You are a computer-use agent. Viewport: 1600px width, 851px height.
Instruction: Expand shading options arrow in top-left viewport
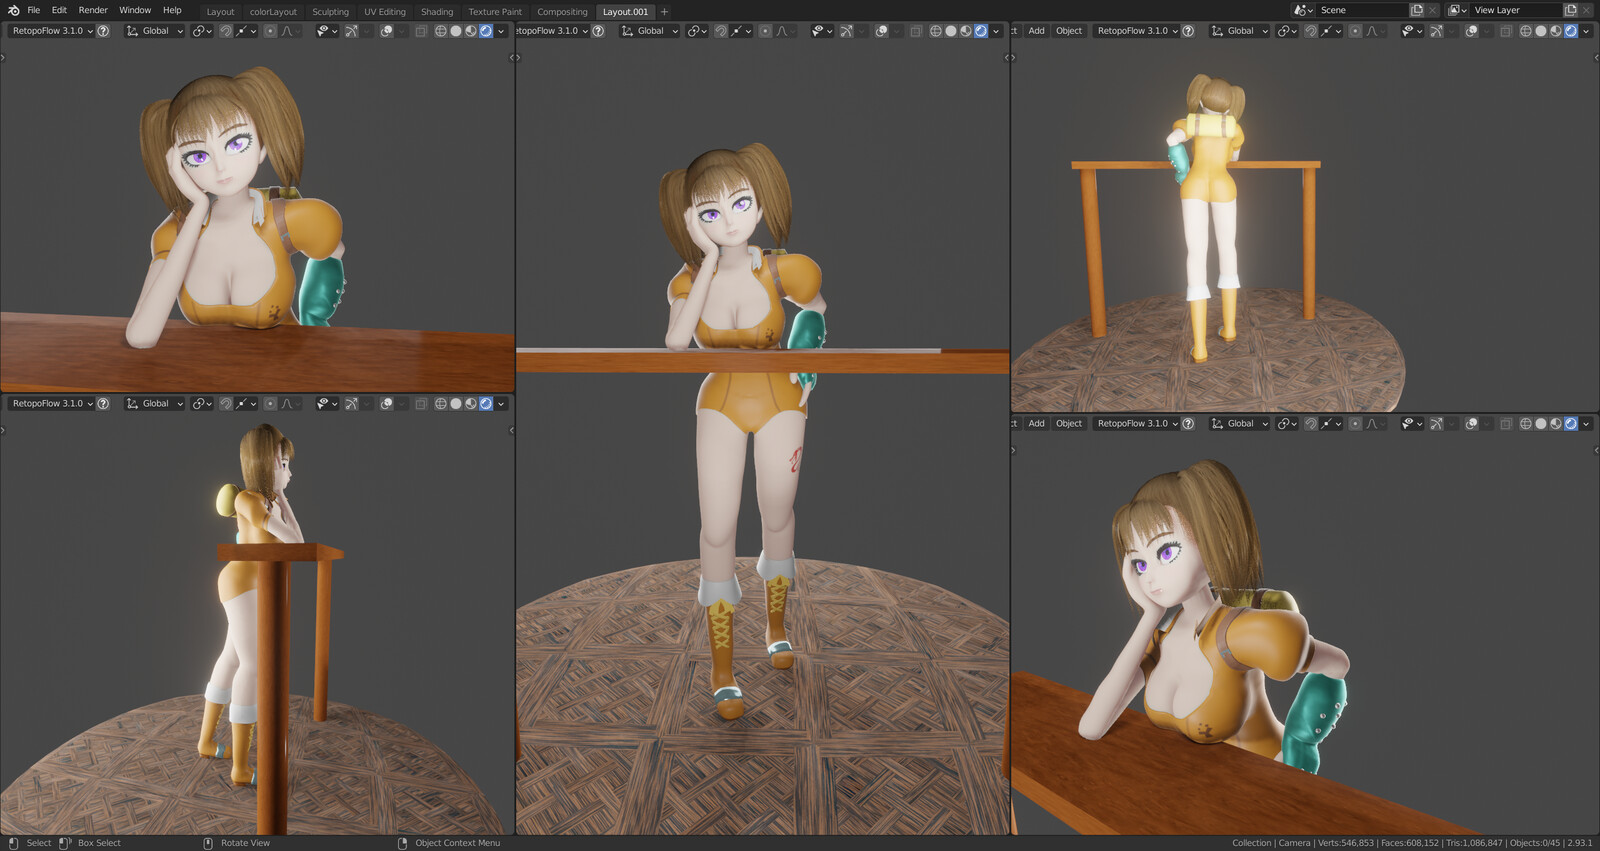[501, 31]
